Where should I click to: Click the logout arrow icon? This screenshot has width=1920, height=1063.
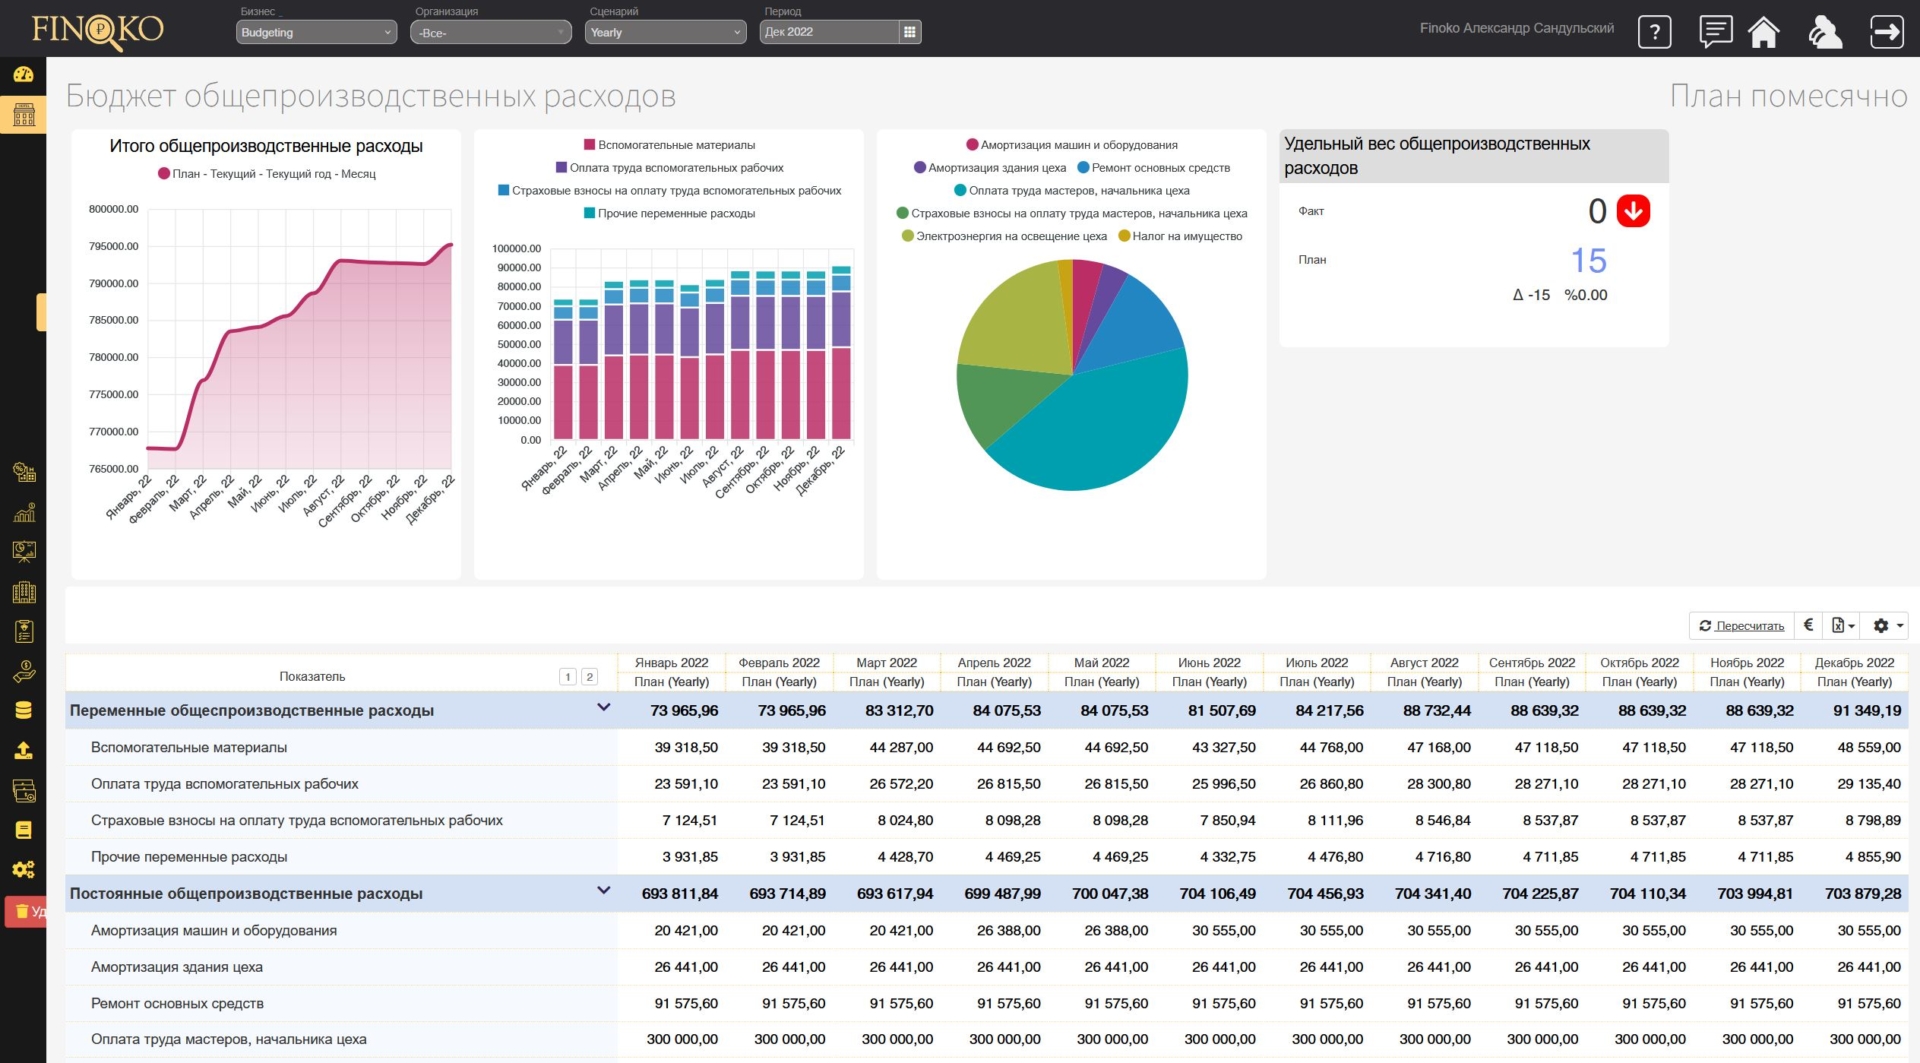1886,32
